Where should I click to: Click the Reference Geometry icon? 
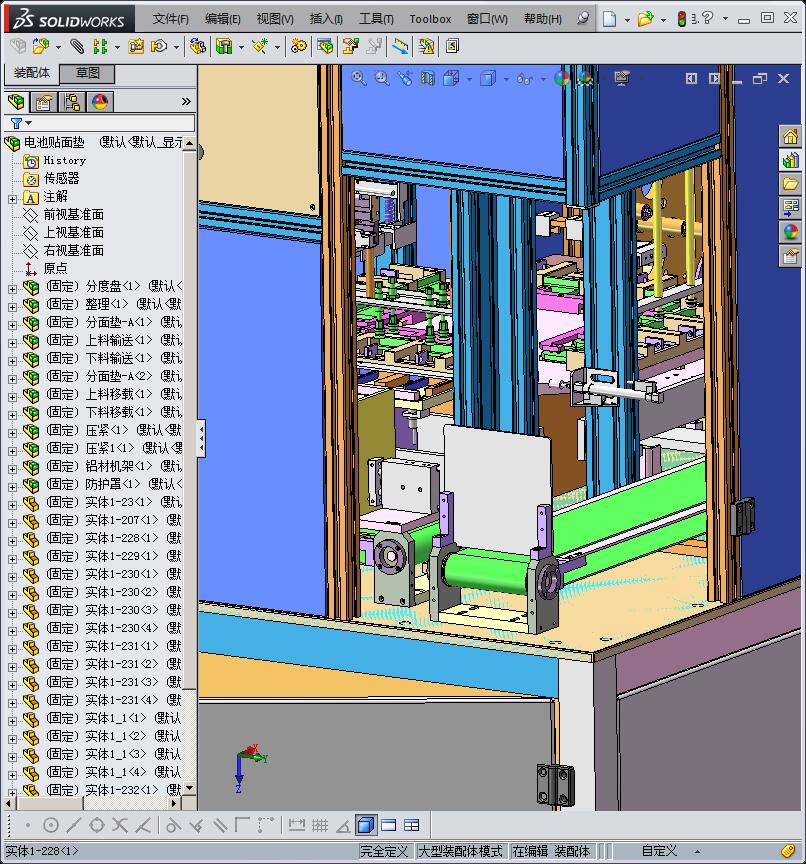point(260,47)
